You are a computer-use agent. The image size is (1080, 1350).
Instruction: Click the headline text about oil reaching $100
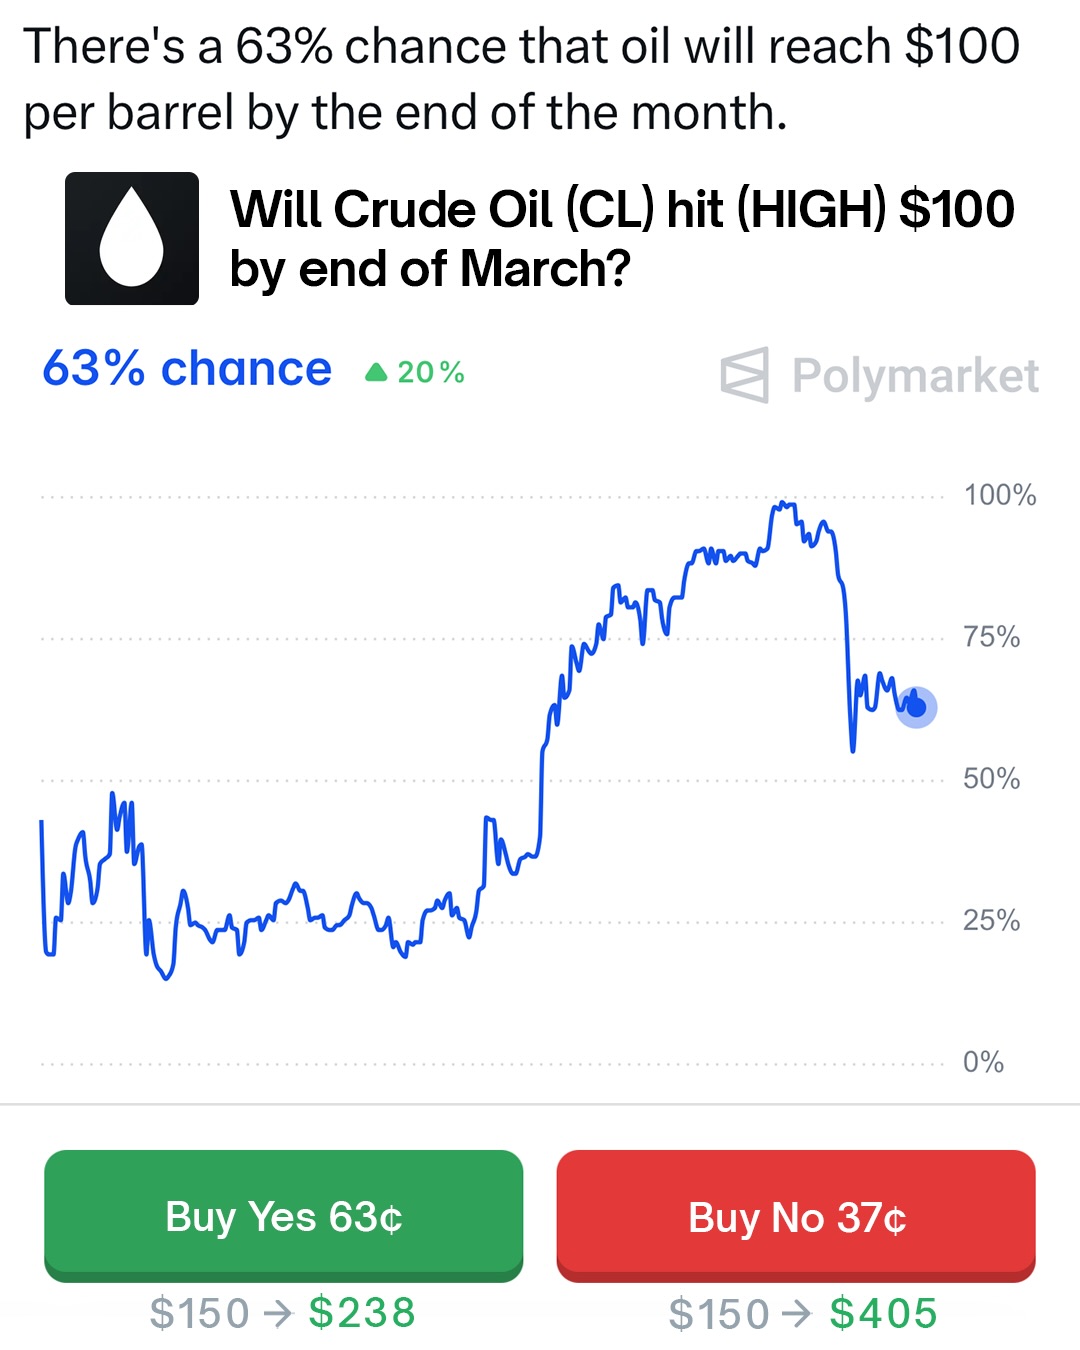click(520, 79)
